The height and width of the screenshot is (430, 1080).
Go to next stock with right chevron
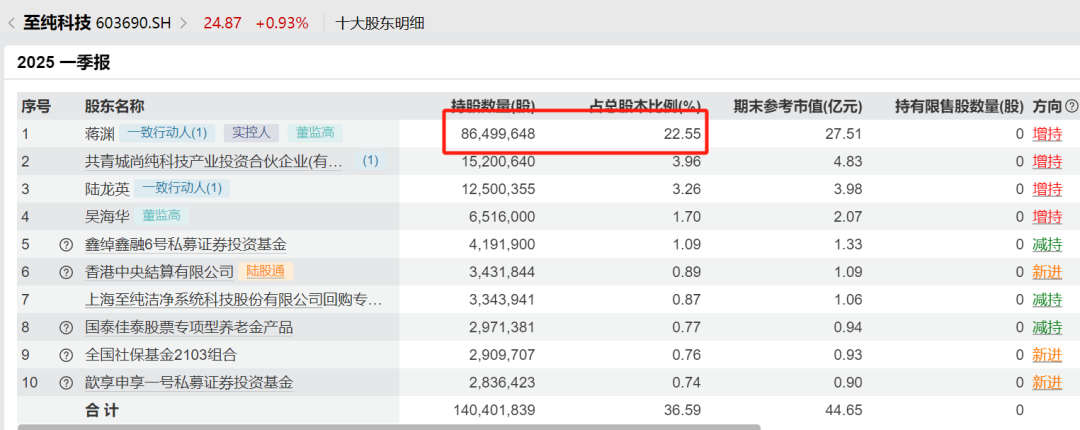coord(183,23)
